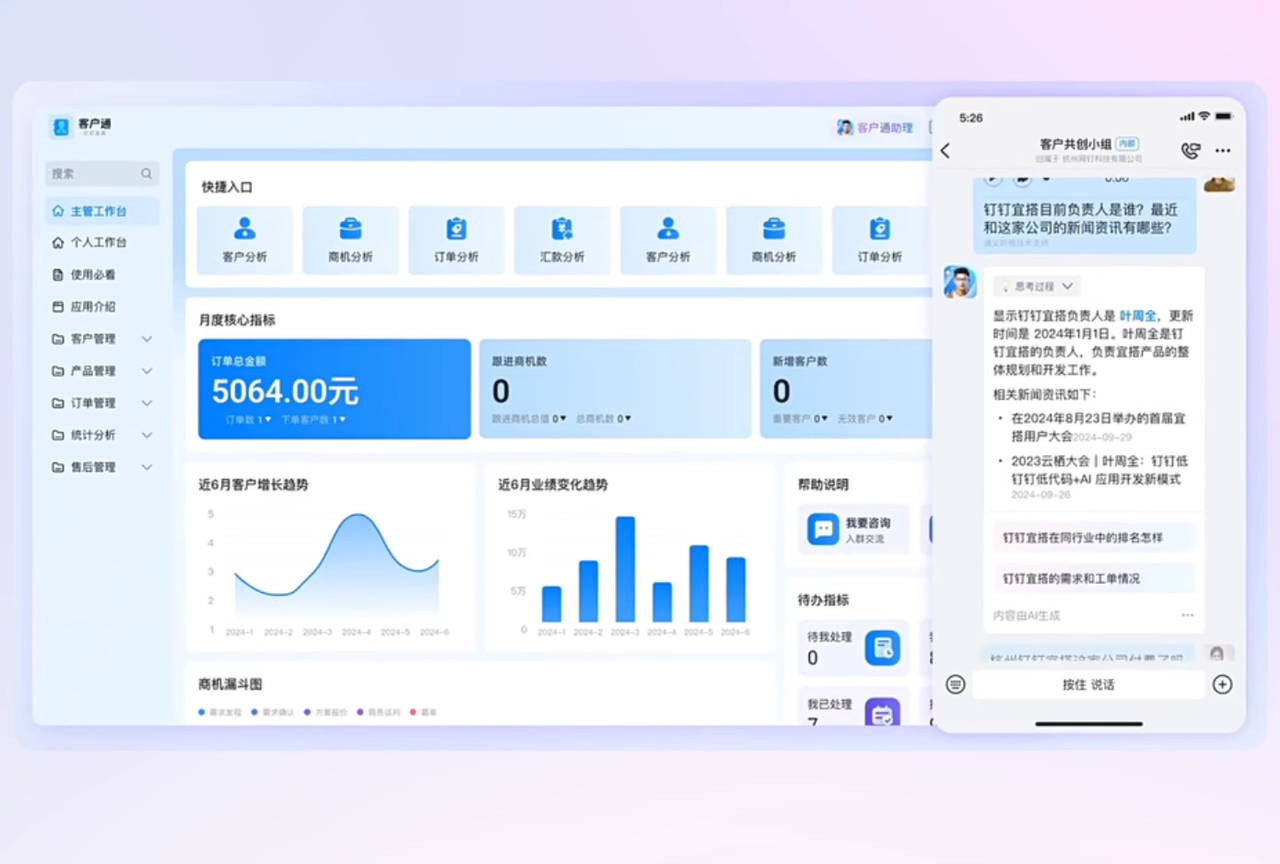Screen dimensions: 1280x864
Task: Click the magnifier icon in the search box
Action: (x=146, y=174)
